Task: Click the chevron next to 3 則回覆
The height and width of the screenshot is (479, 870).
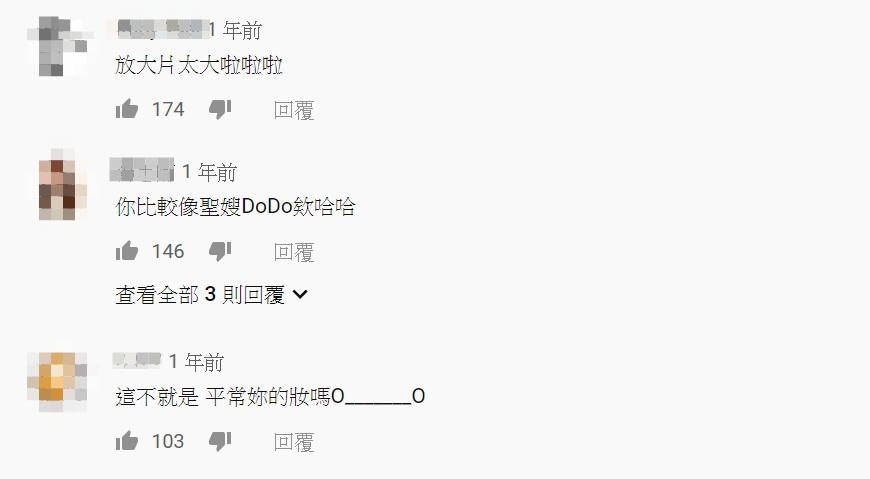Action: [x=300, y=294]
